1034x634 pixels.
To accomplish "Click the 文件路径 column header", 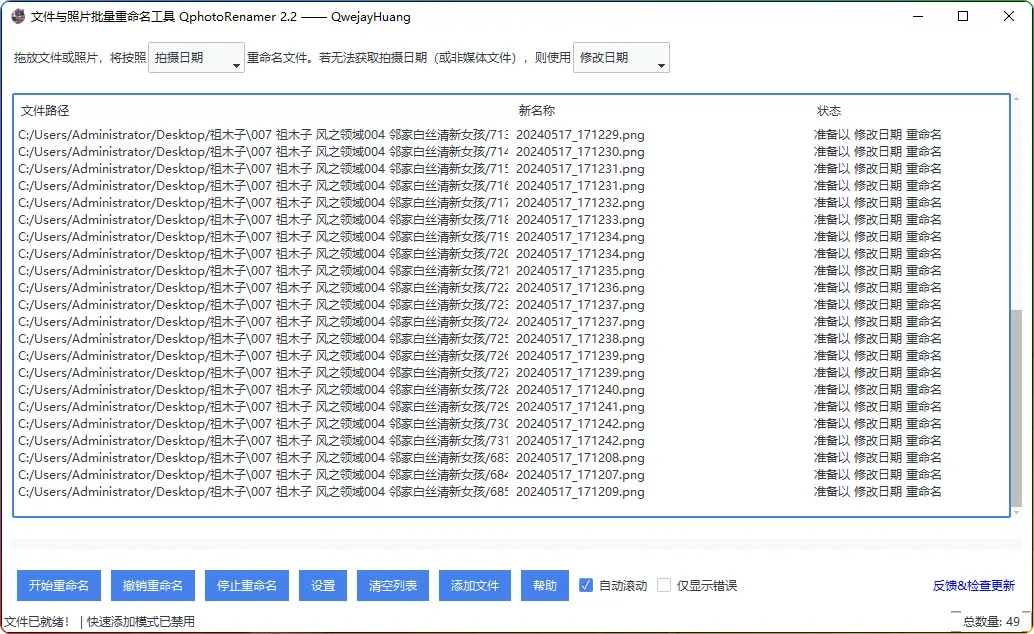I will coord(45,110).
